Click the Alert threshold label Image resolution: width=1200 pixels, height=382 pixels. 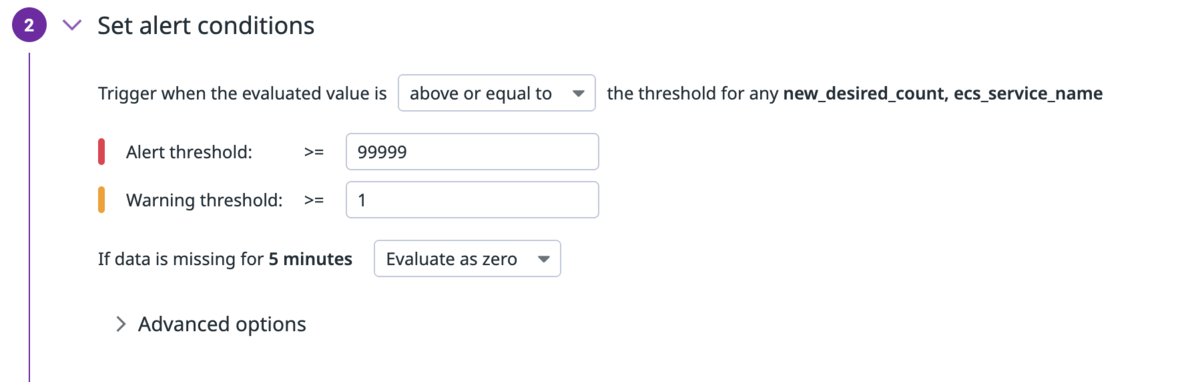point(189,152)
